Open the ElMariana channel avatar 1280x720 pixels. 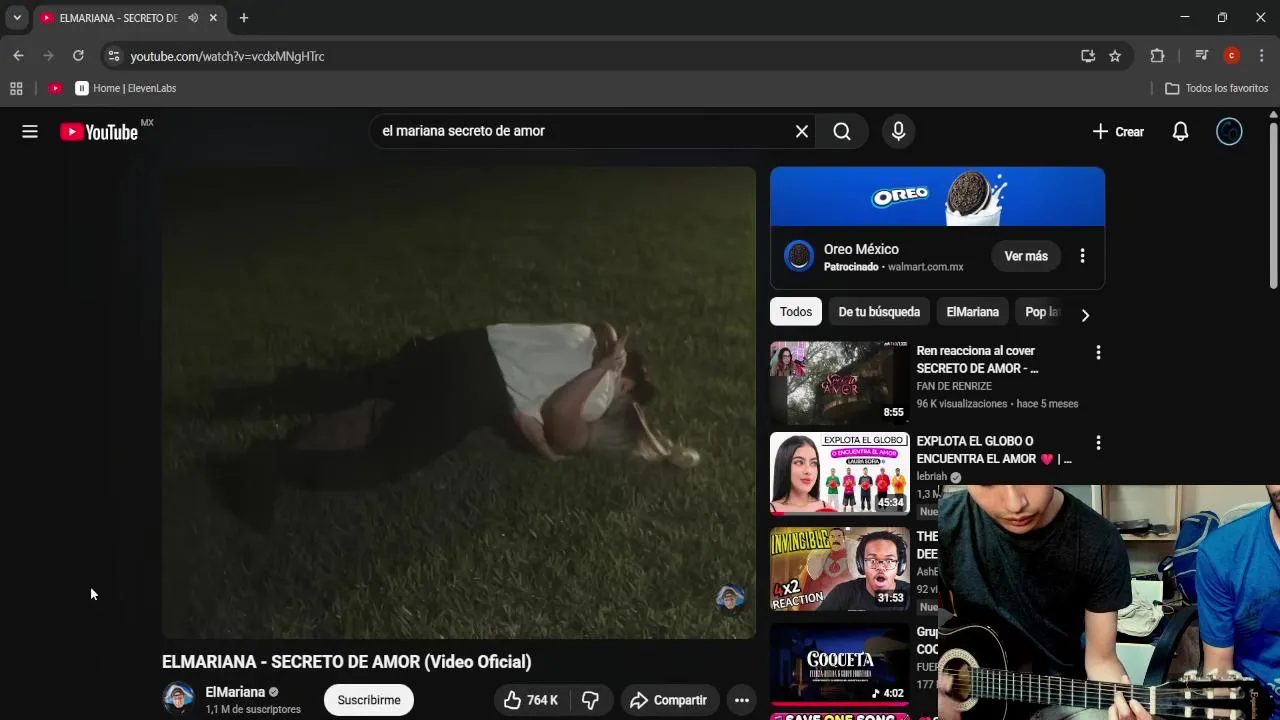point(178,698)
